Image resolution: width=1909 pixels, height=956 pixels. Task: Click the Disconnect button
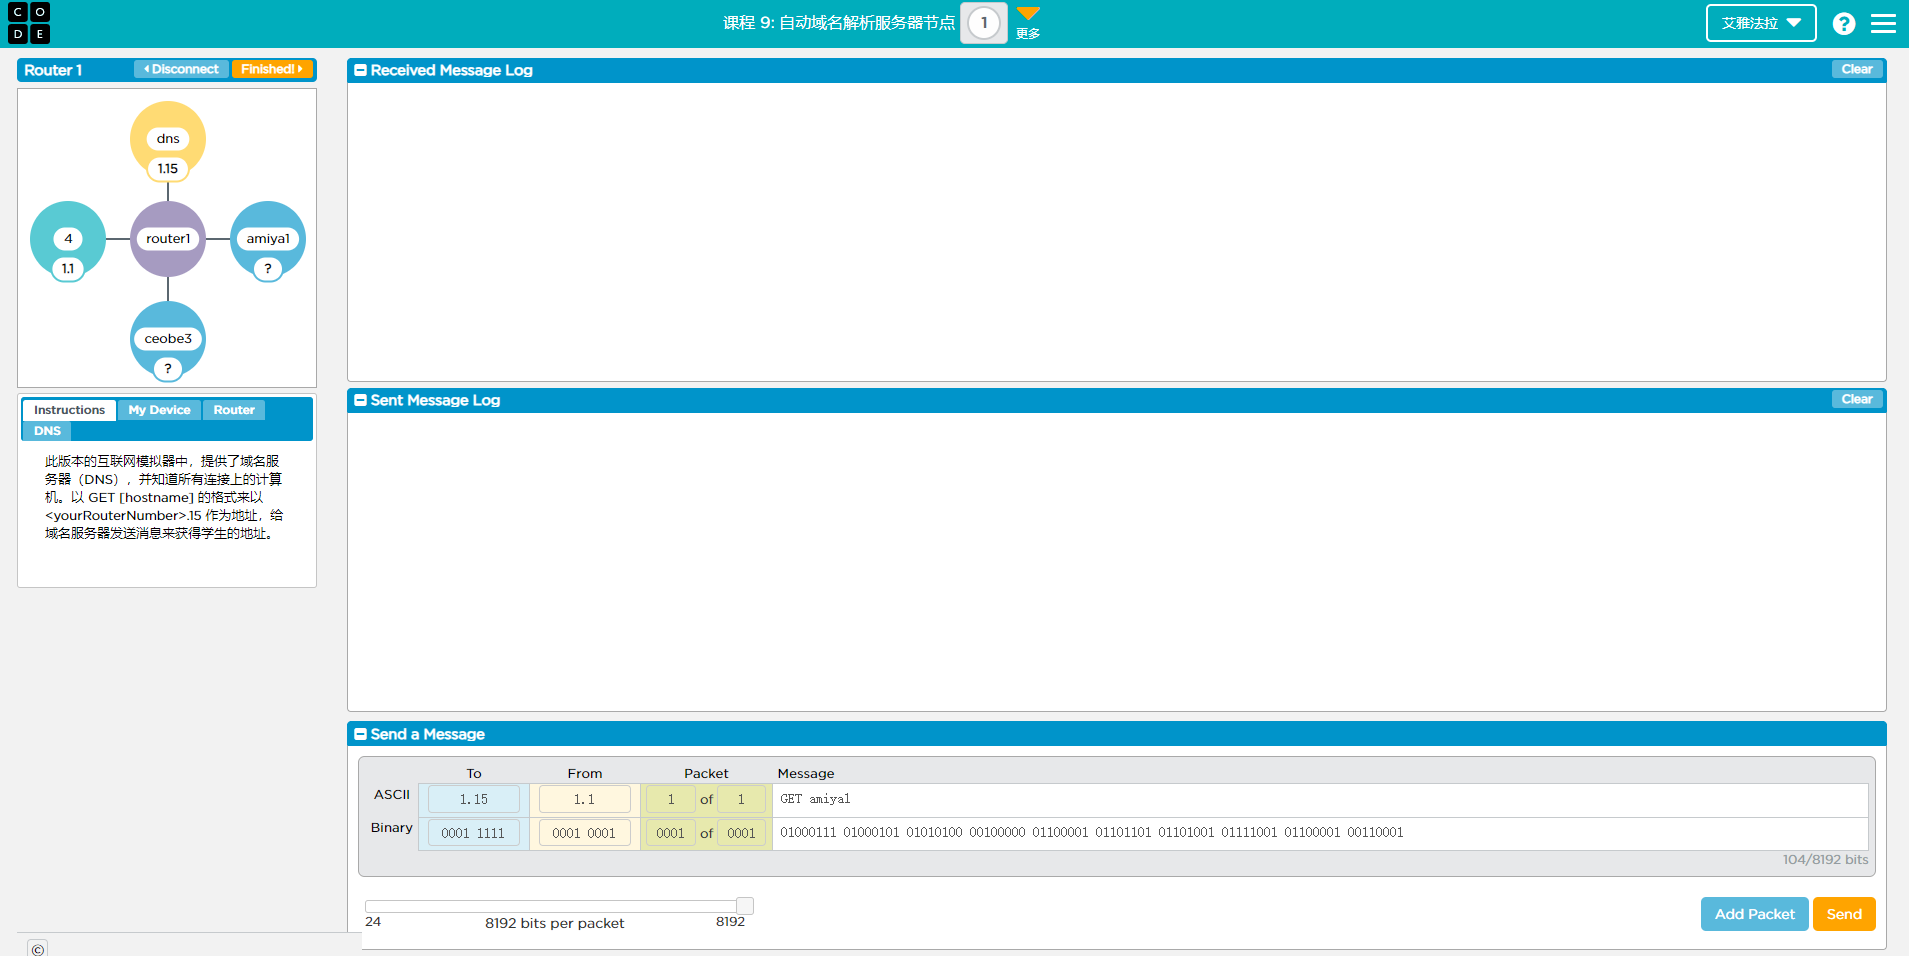181,69
